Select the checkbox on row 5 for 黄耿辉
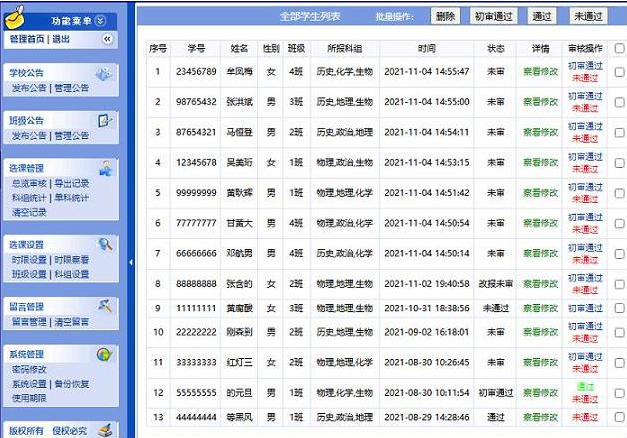This screenshot has width=627, height=438. (x=619, y=193)
